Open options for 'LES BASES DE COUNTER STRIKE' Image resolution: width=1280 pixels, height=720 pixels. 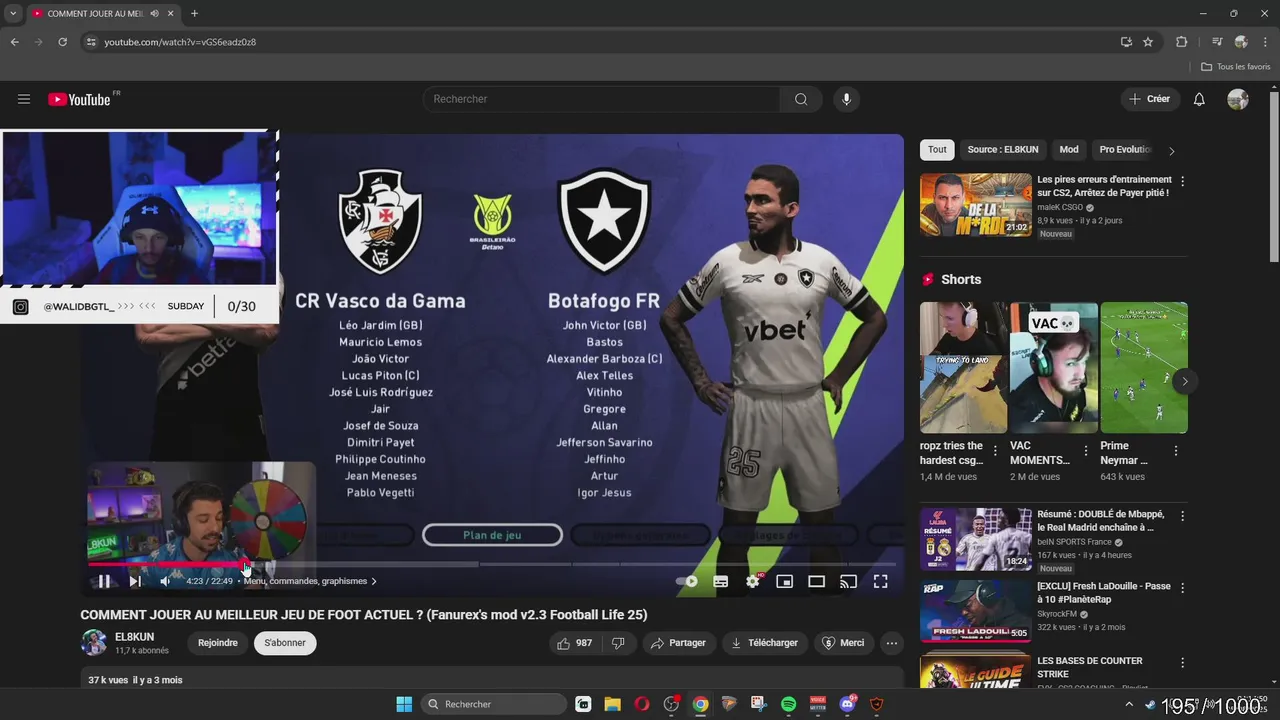(x=1183, y=663)
